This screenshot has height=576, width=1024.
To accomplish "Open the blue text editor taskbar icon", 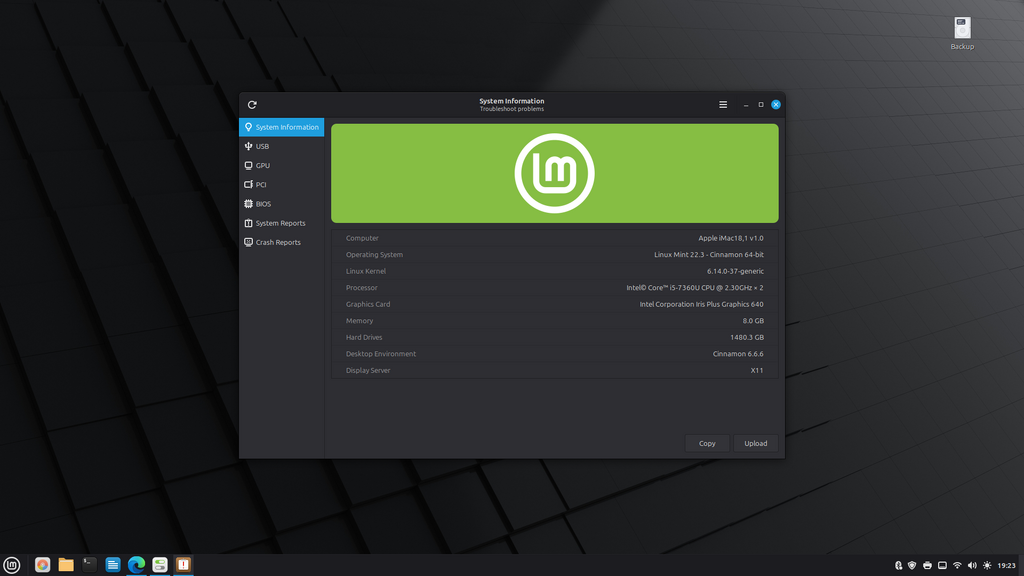I will [113, 565].
